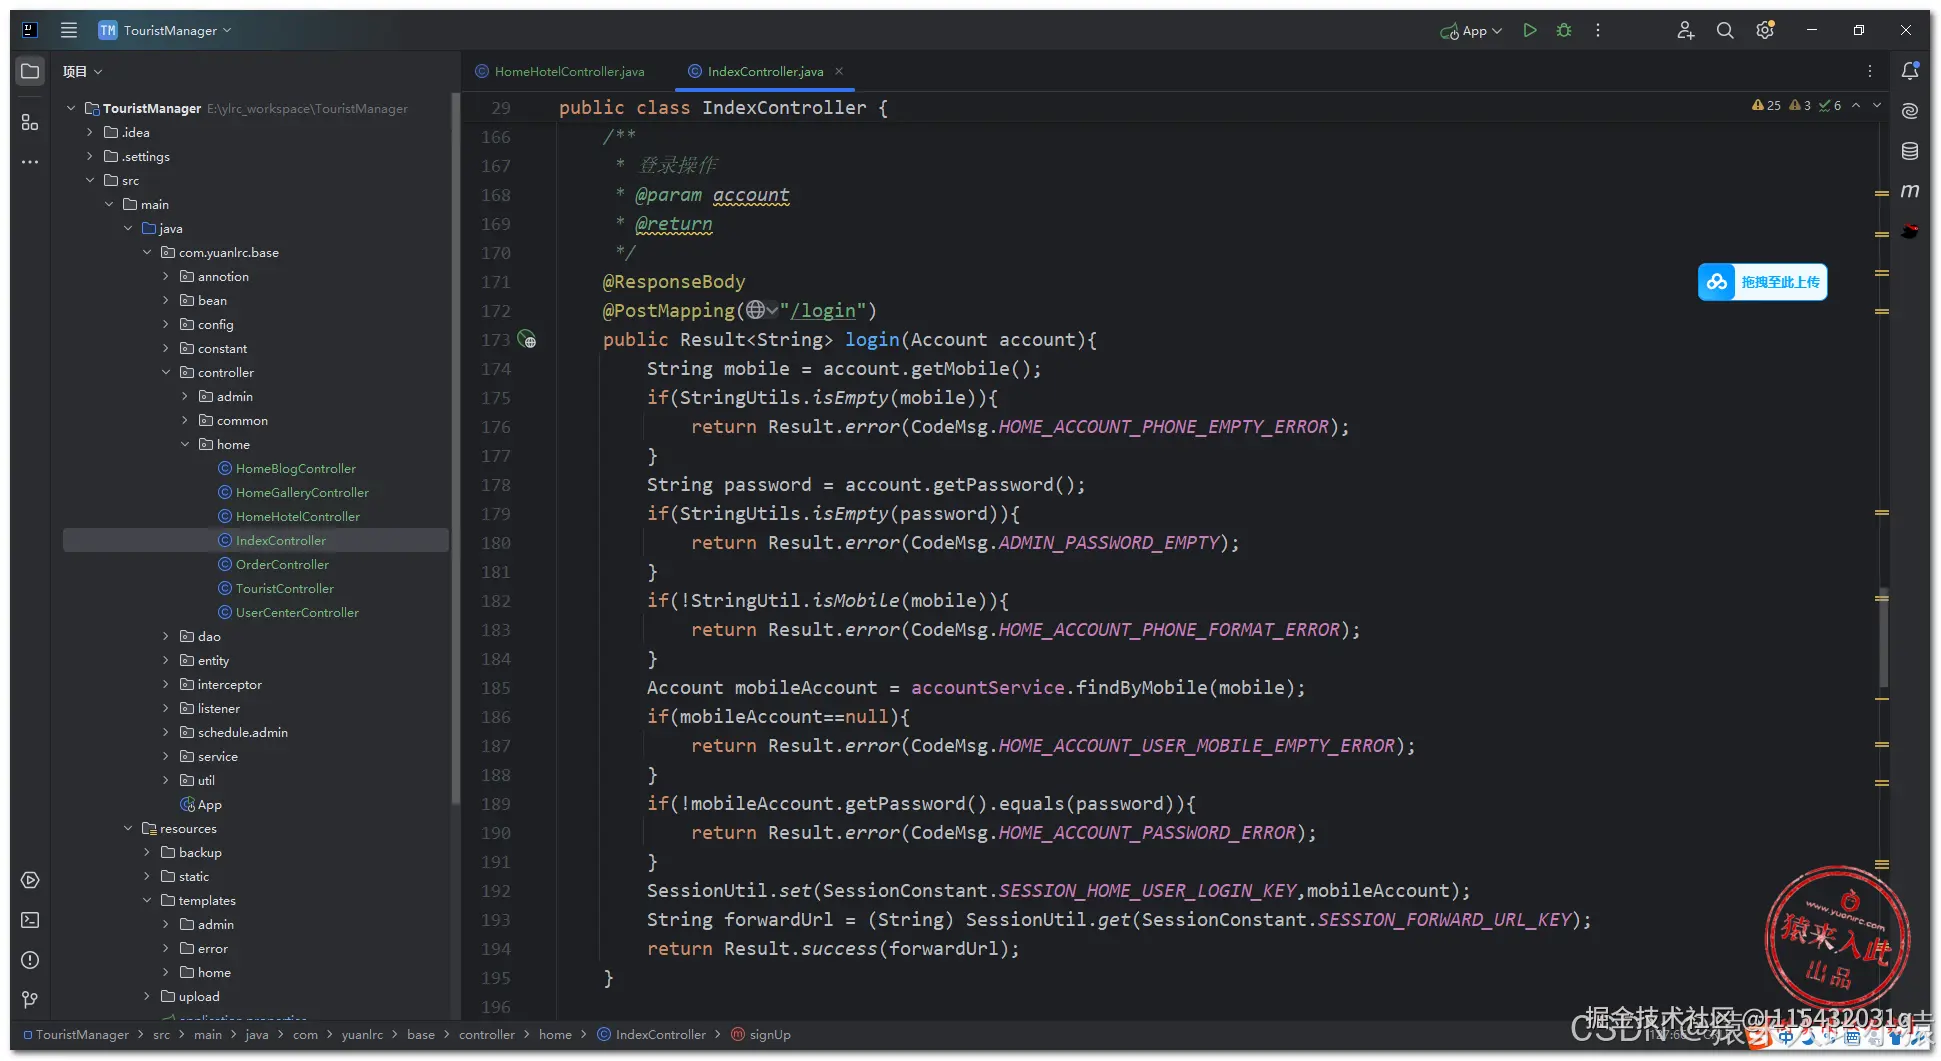Click IndexController in the breadcrumb bar
The width and height of the screenshot is (1941, 1061).
click(652, 1034)
